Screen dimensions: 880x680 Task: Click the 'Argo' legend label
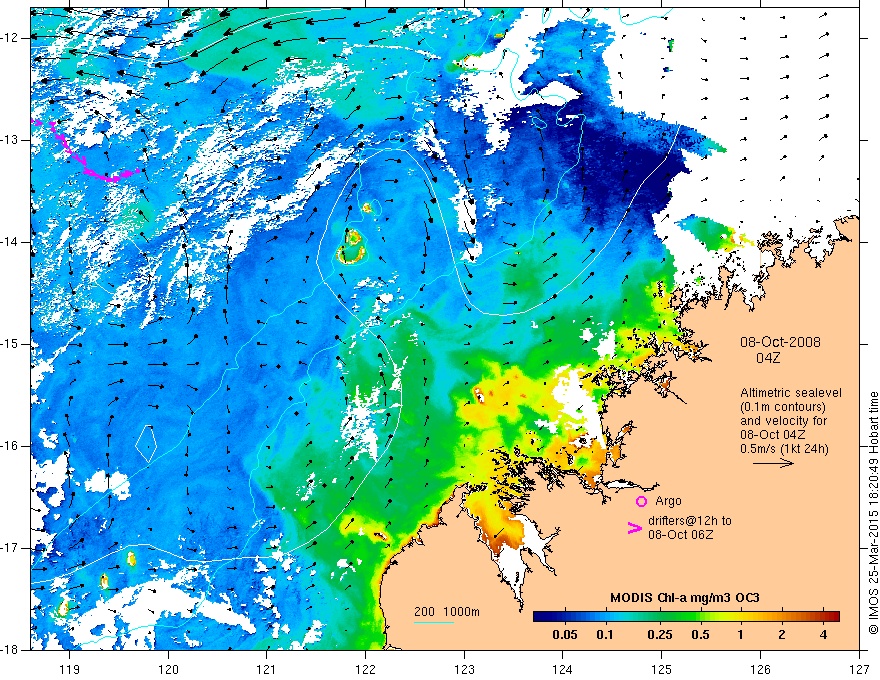click(668, 501)
